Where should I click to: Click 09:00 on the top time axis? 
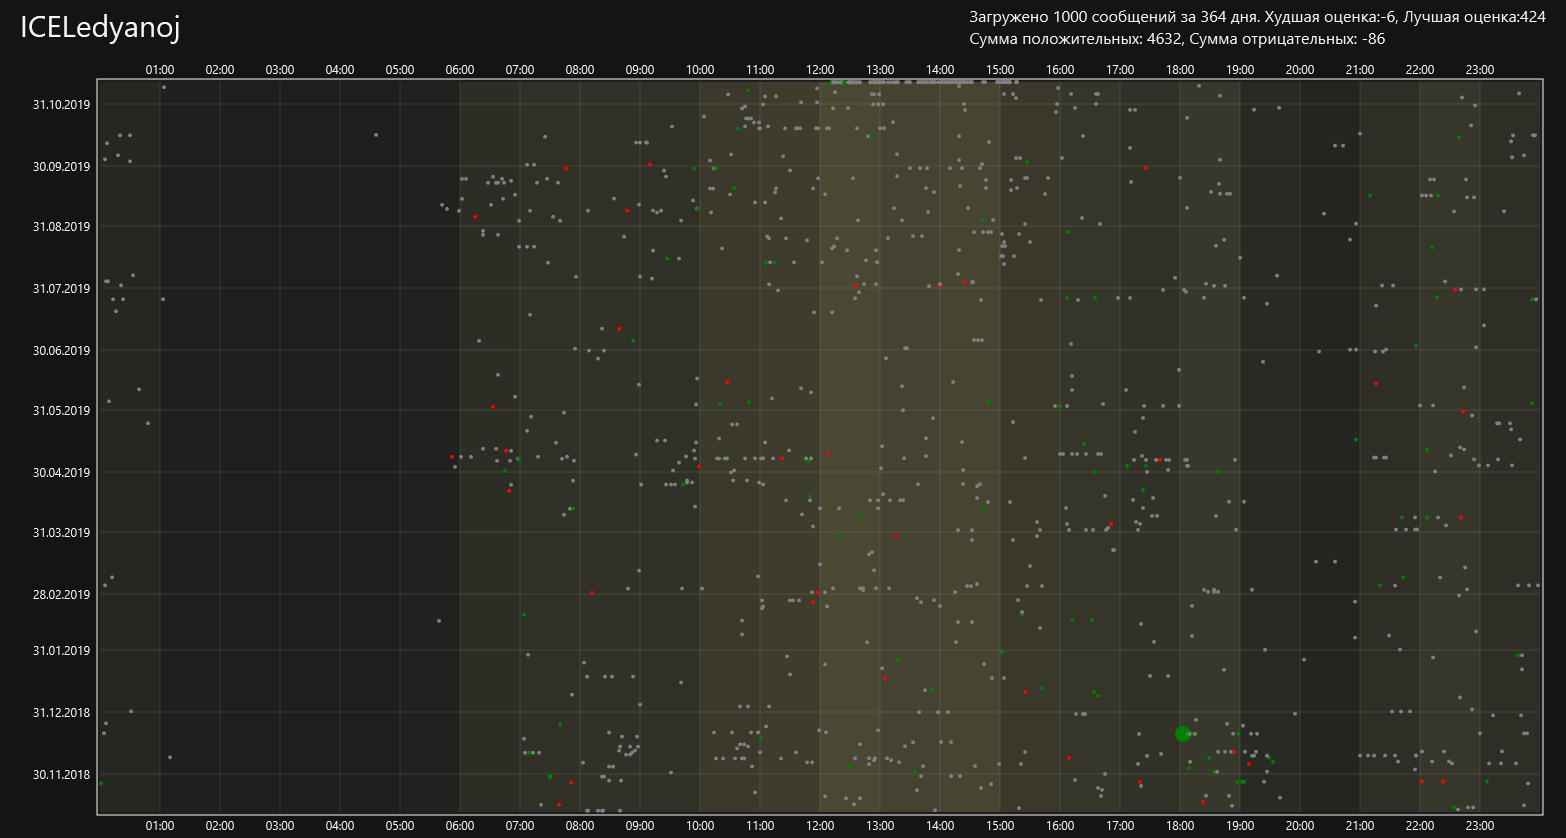tap(640, 70)
